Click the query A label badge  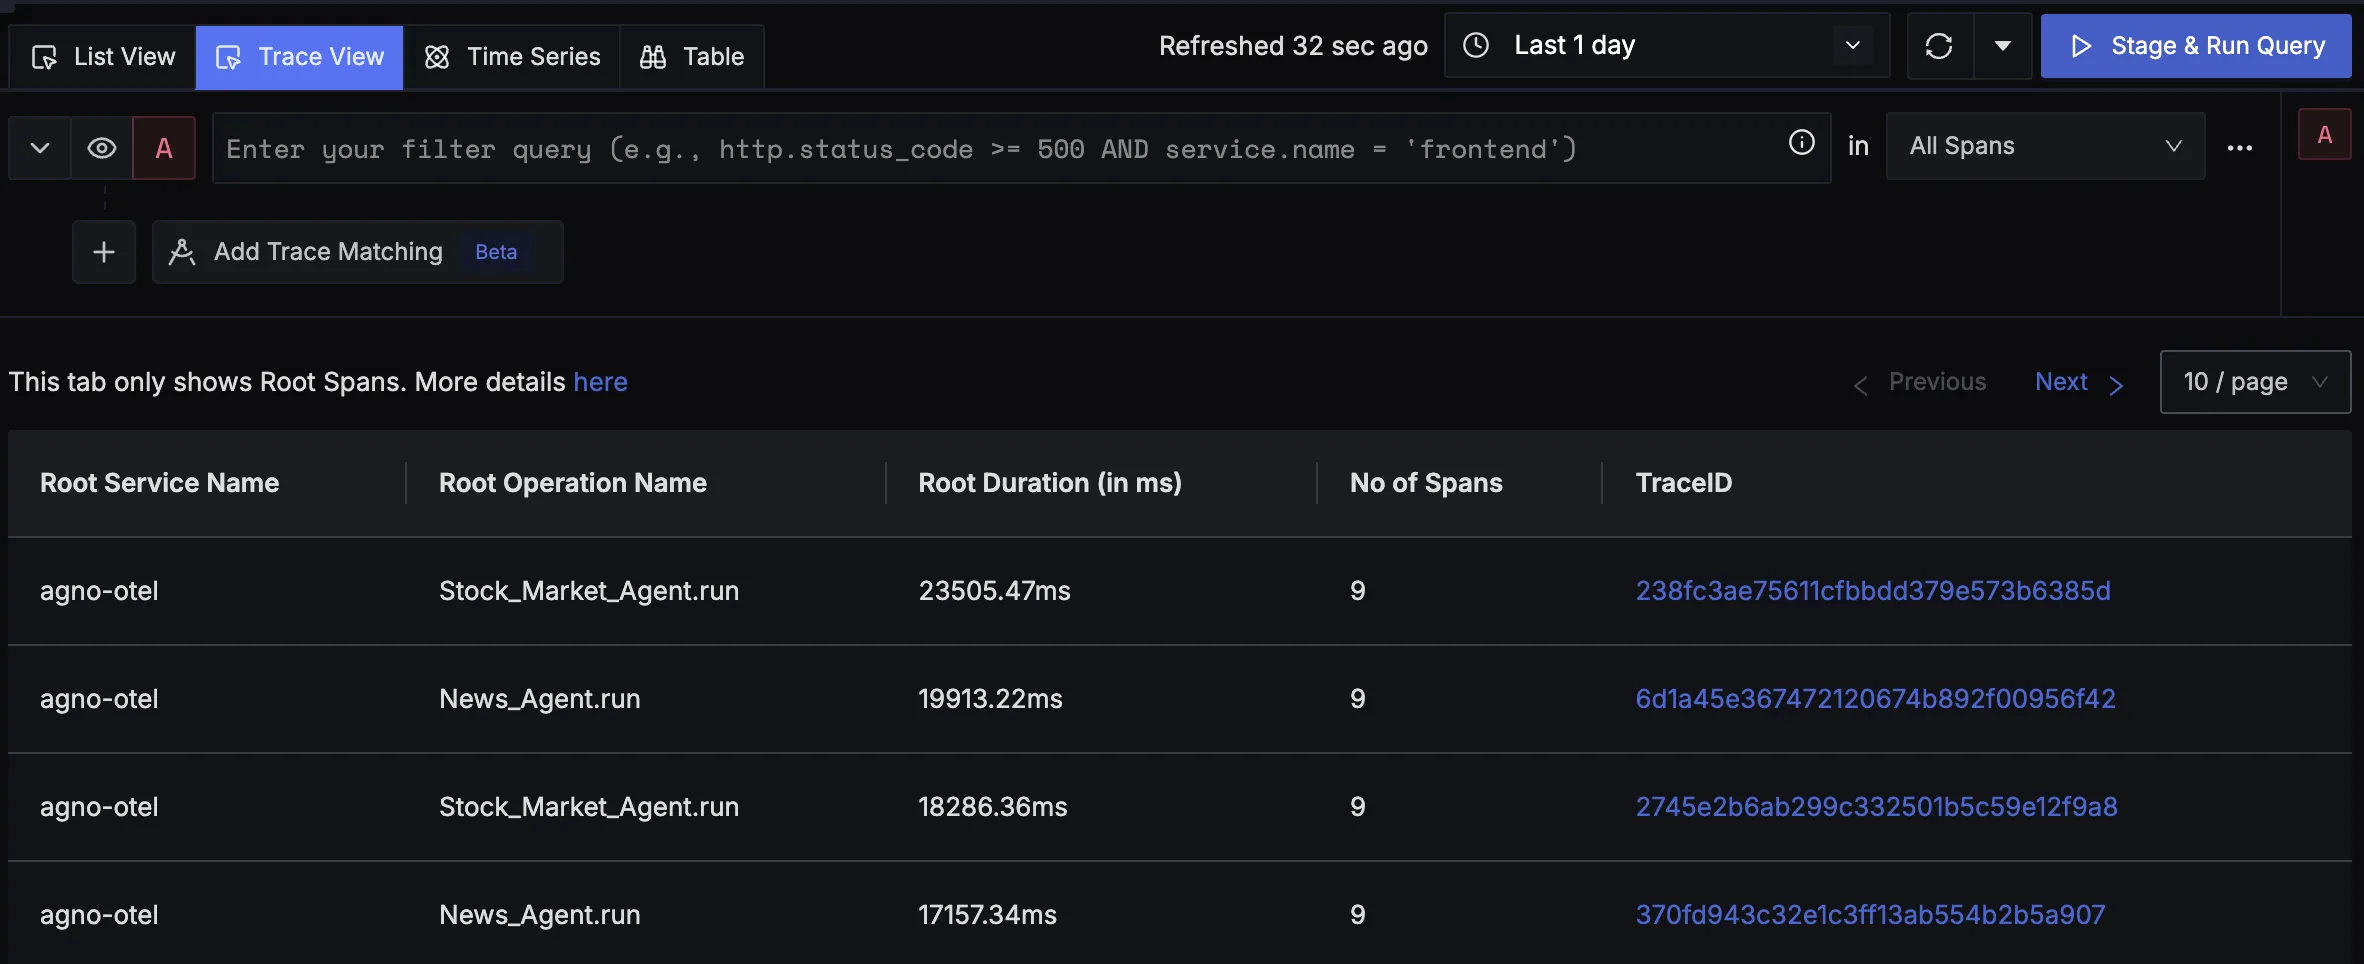pyautogui.click(x=164, y=148)
